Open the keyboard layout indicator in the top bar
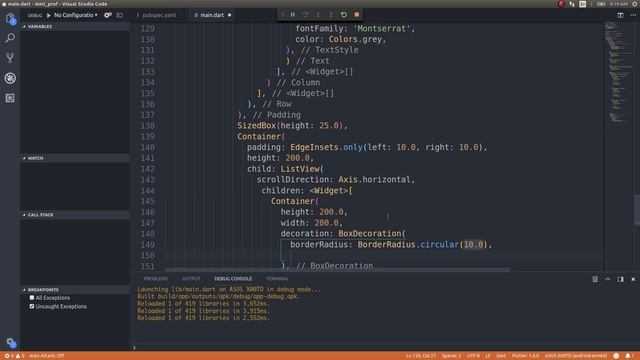Viewport: 640px width, 360px height. pyautogui.click(x=583, y=4)
